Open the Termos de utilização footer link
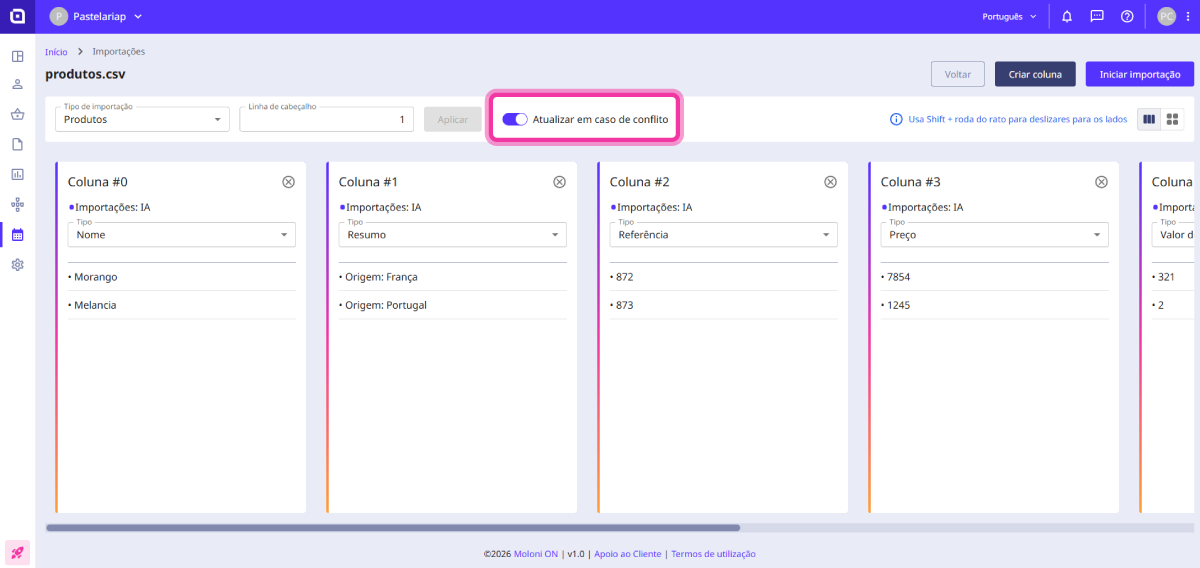The image size is (1200, 568). [713, 553]
